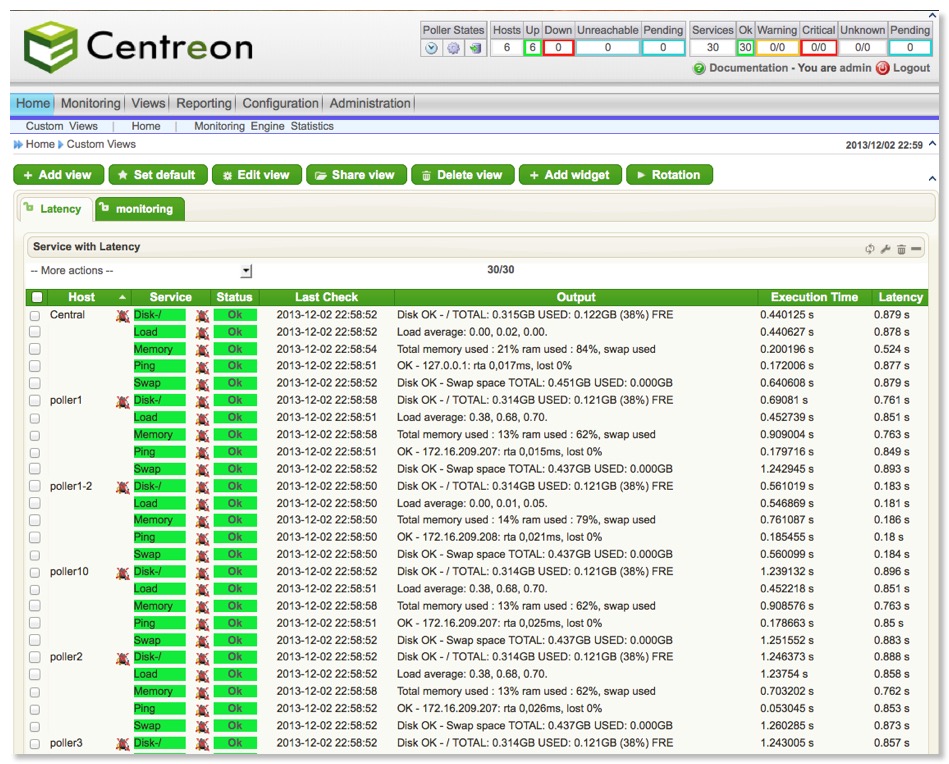Tick the select-all checkbox in table header
Viewport: 949px width, 764px height.
click(x=37, y=297)
